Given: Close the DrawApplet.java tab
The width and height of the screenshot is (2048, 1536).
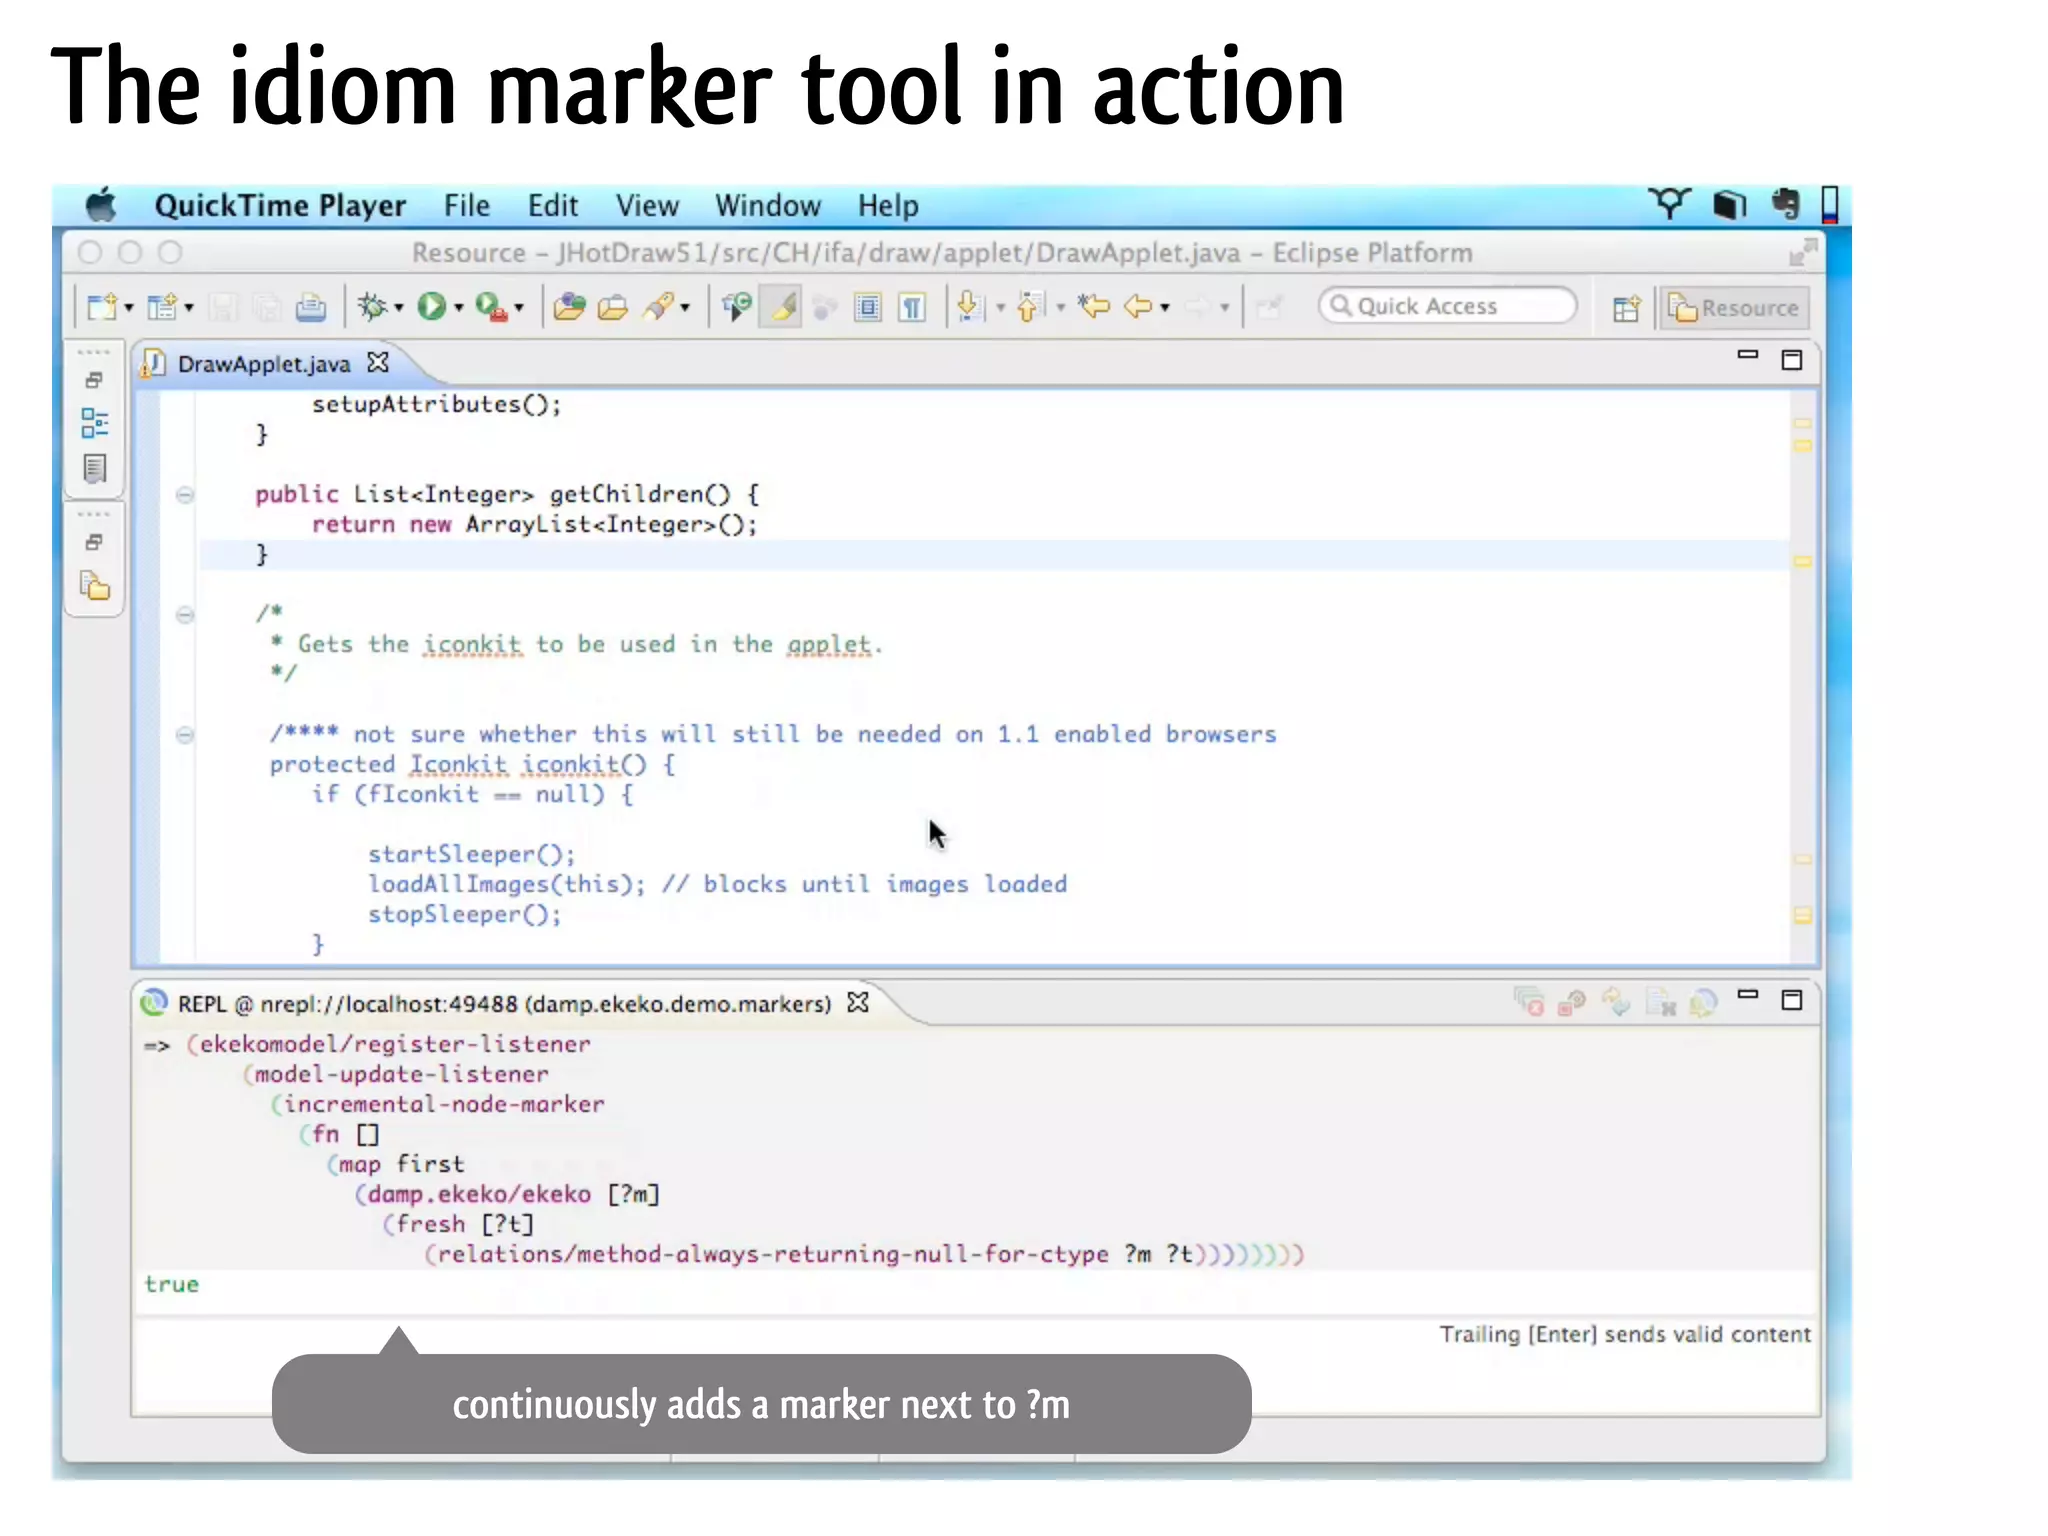Looking at the screenshot, I should [377, 363].
